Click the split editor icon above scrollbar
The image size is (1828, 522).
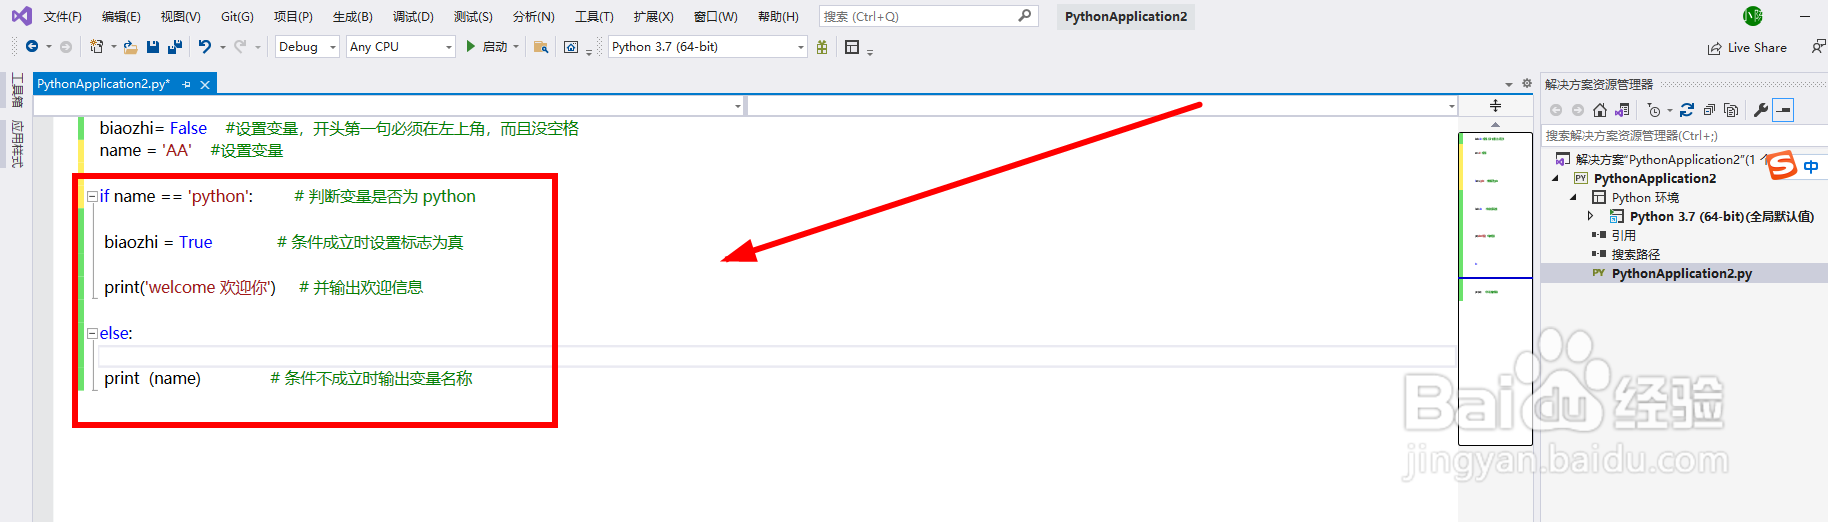[1495, 106]
